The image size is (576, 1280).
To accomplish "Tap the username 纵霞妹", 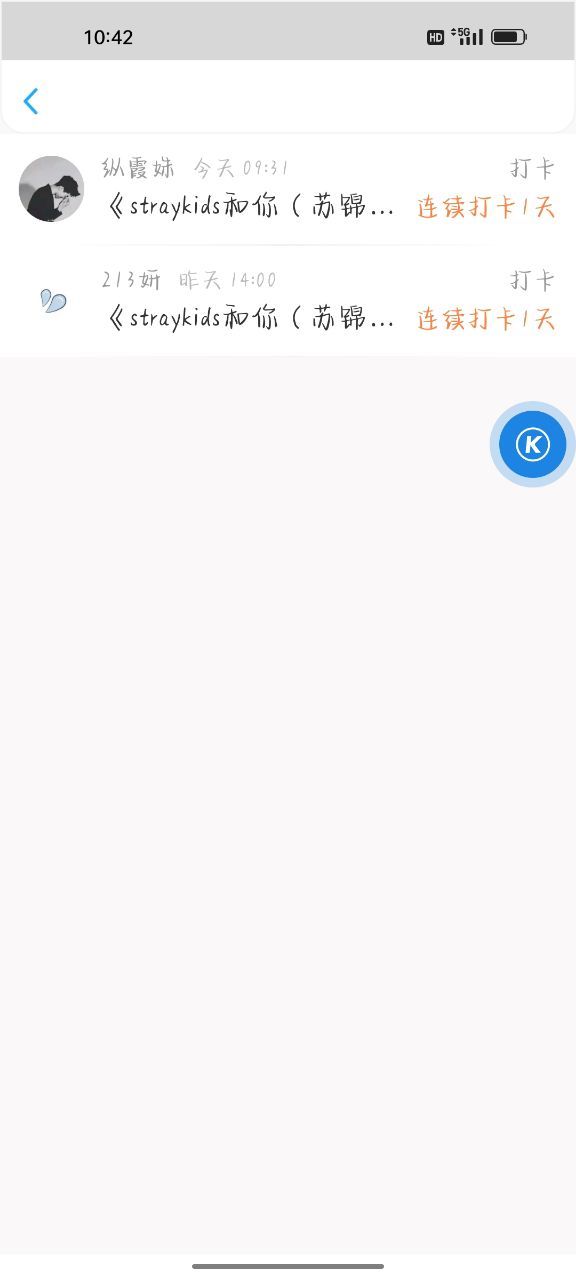I will pyautogui.click(x=138, y=167).
